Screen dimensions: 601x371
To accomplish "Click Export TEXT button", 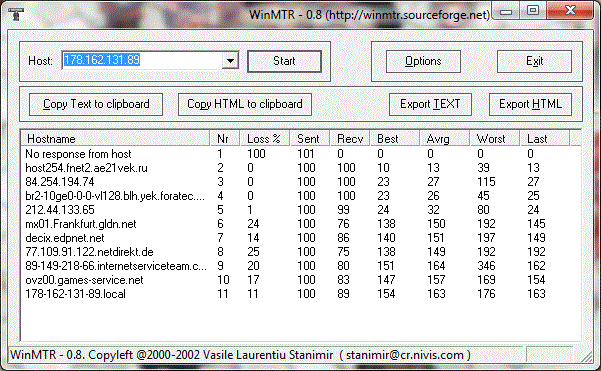I will click(x=430, y=104).
